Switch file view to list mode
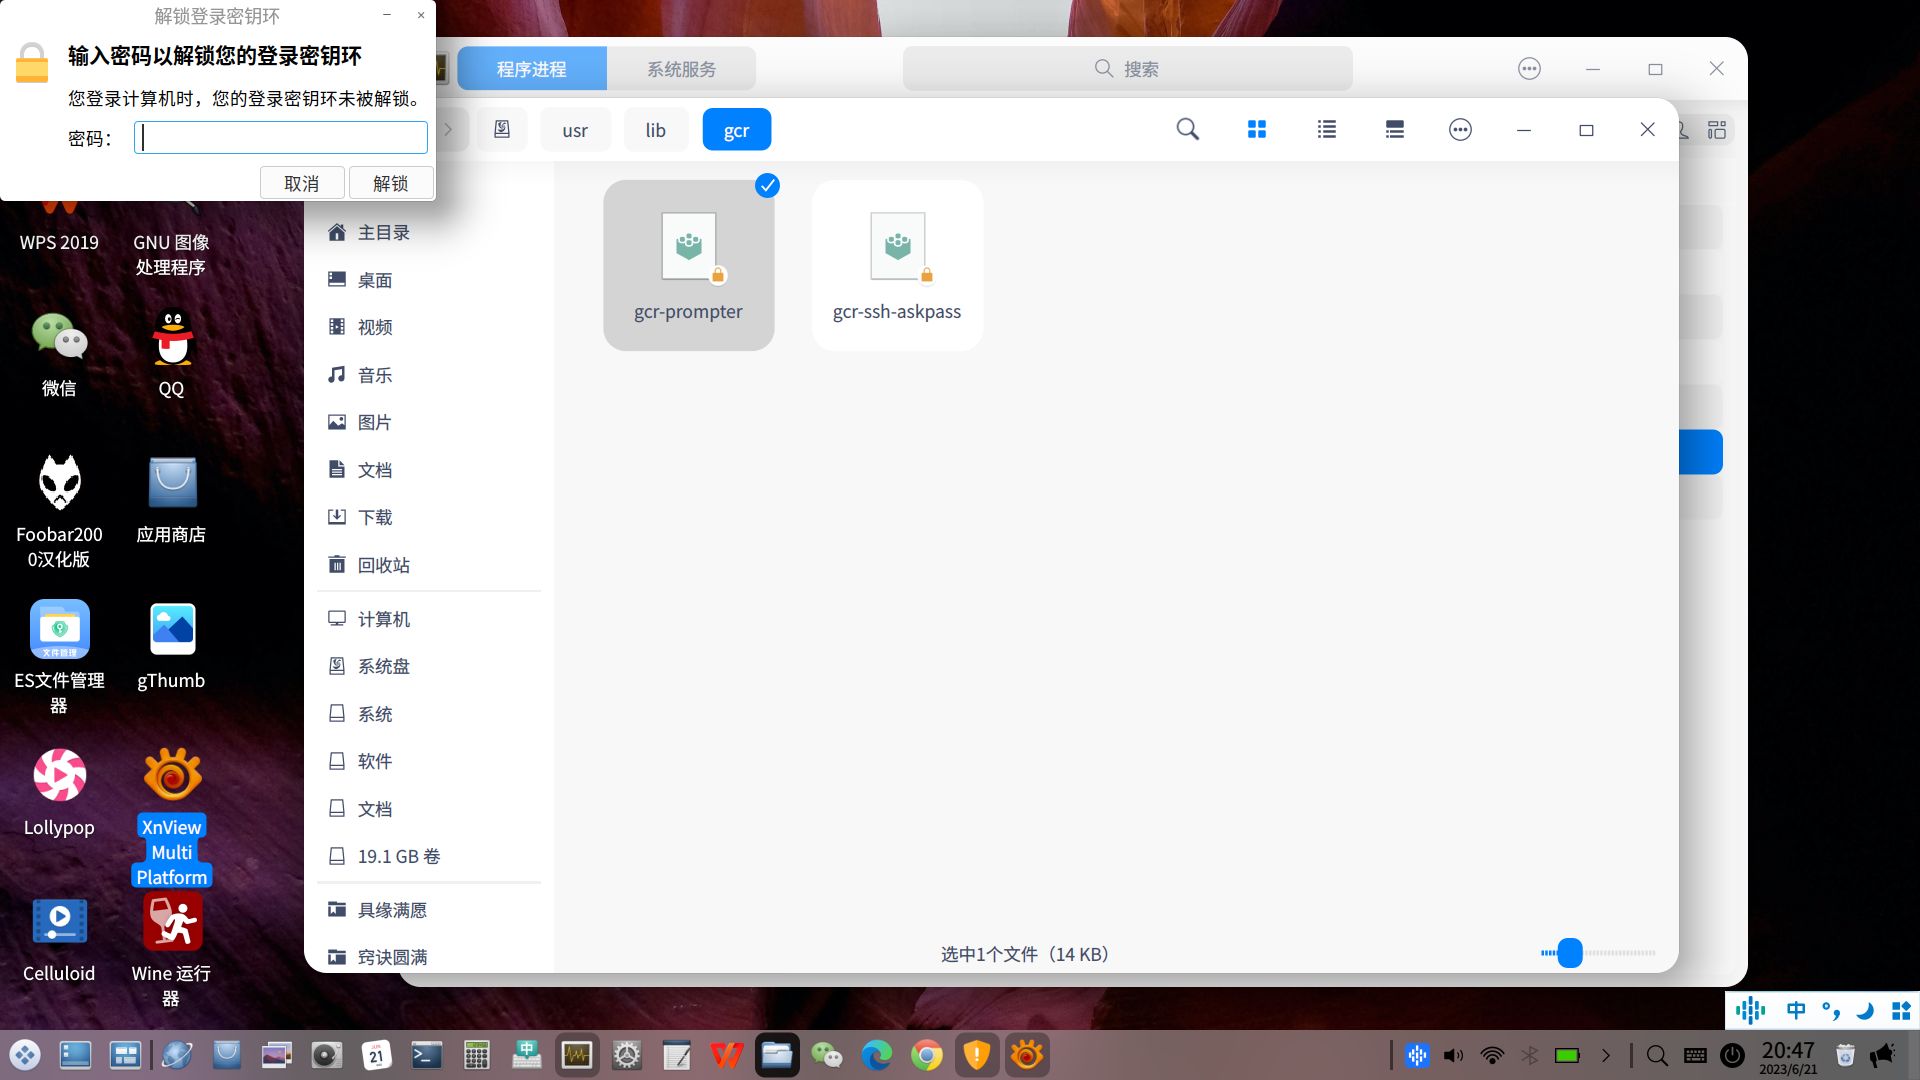Screen dimensions: 1920x1080 pyautogui.click(x=1325, y=129)
